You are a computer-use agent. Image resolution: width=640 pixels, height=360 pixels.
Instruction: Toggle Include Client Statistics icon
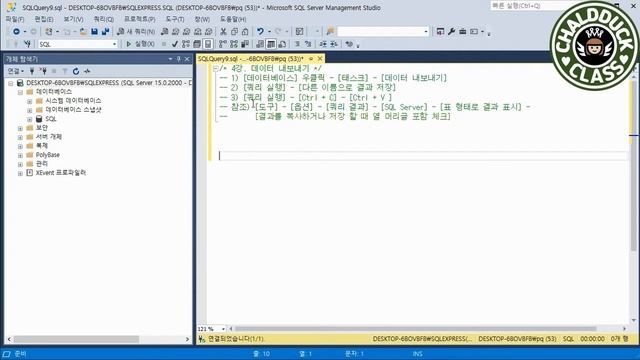245,44
